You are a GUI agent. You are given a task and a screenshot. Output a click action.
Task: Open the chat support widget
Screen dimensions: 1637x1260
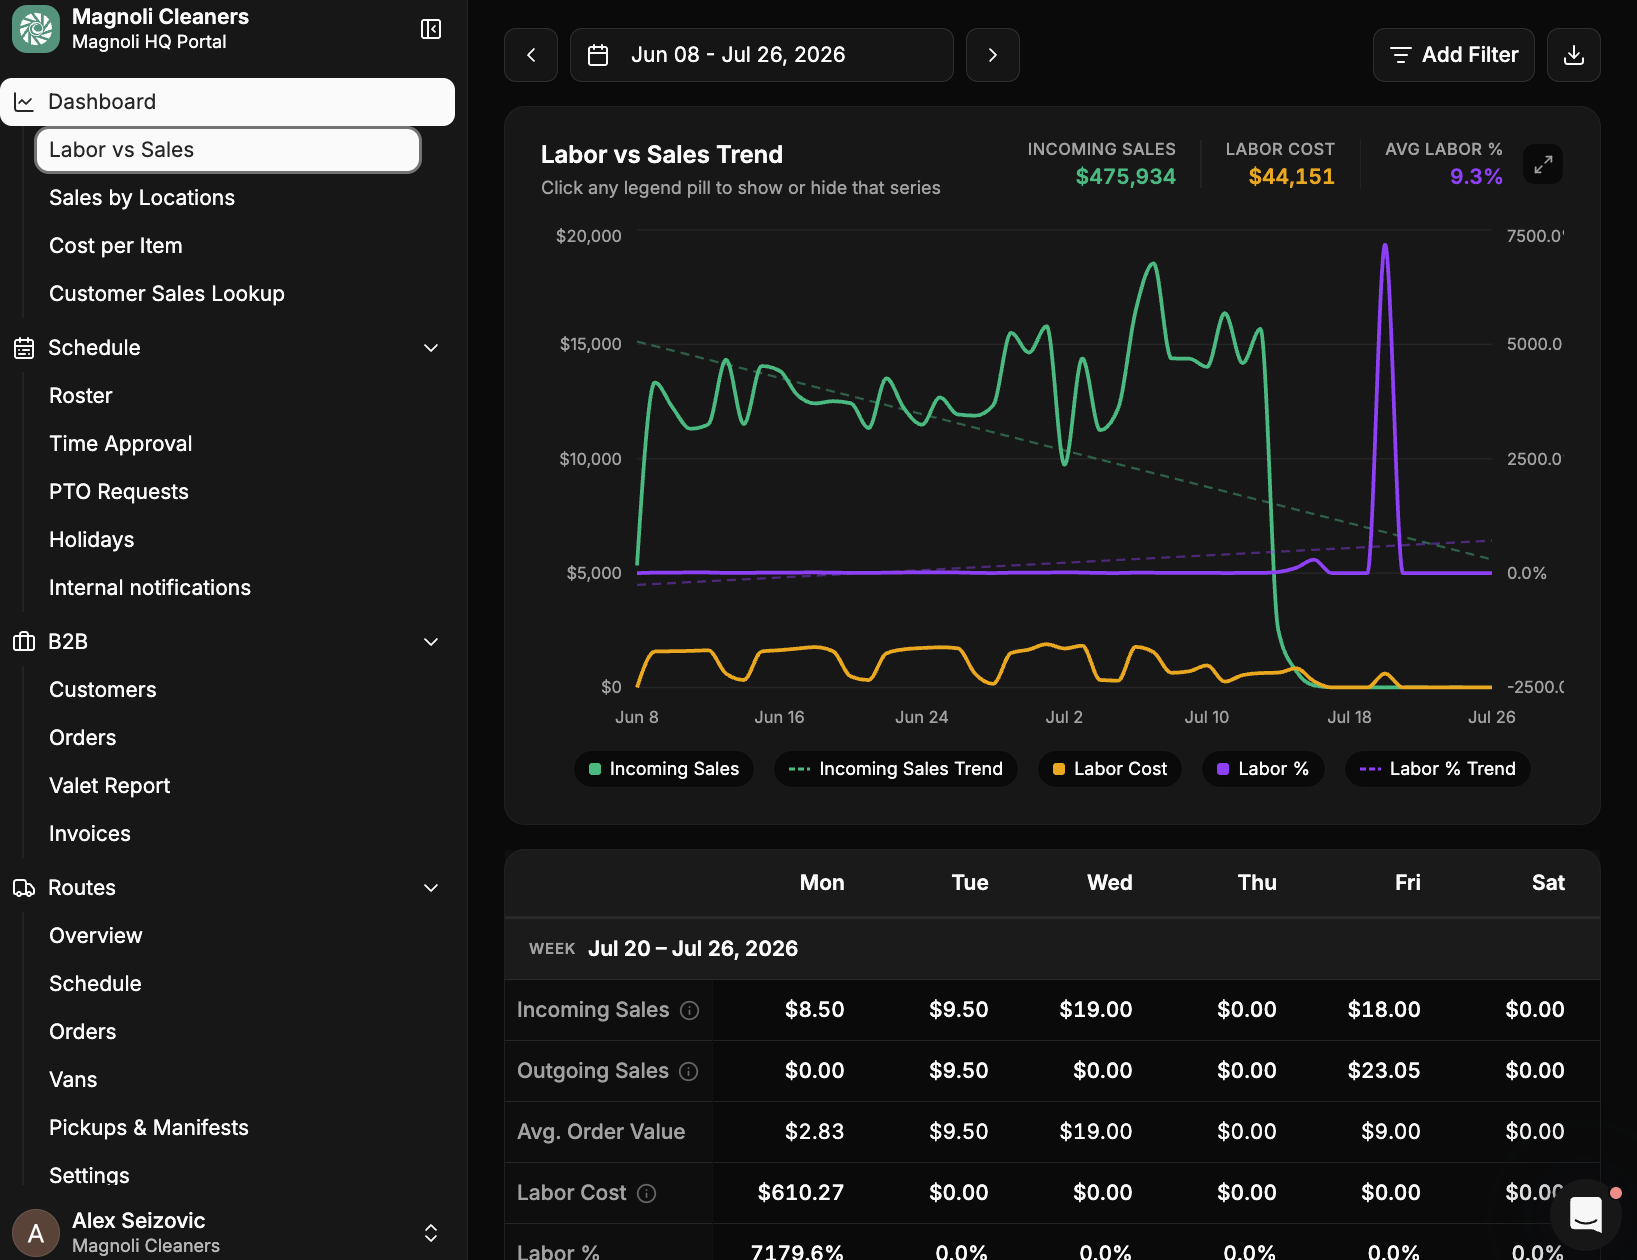(1586, 1214)
